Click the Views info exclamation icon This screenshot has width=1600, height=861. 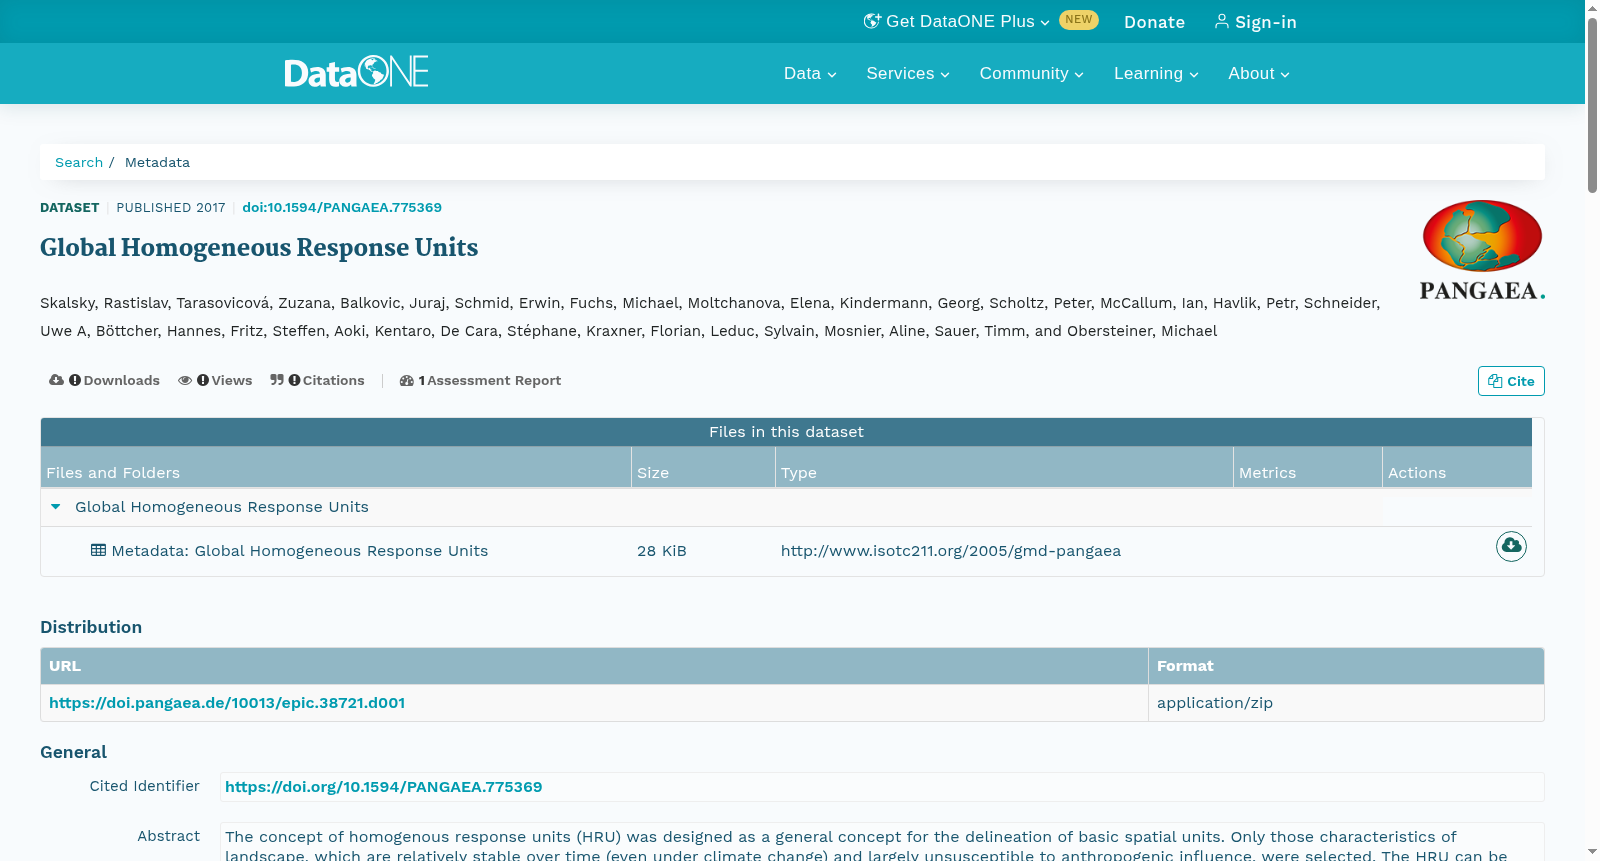[x=203, y=380]
